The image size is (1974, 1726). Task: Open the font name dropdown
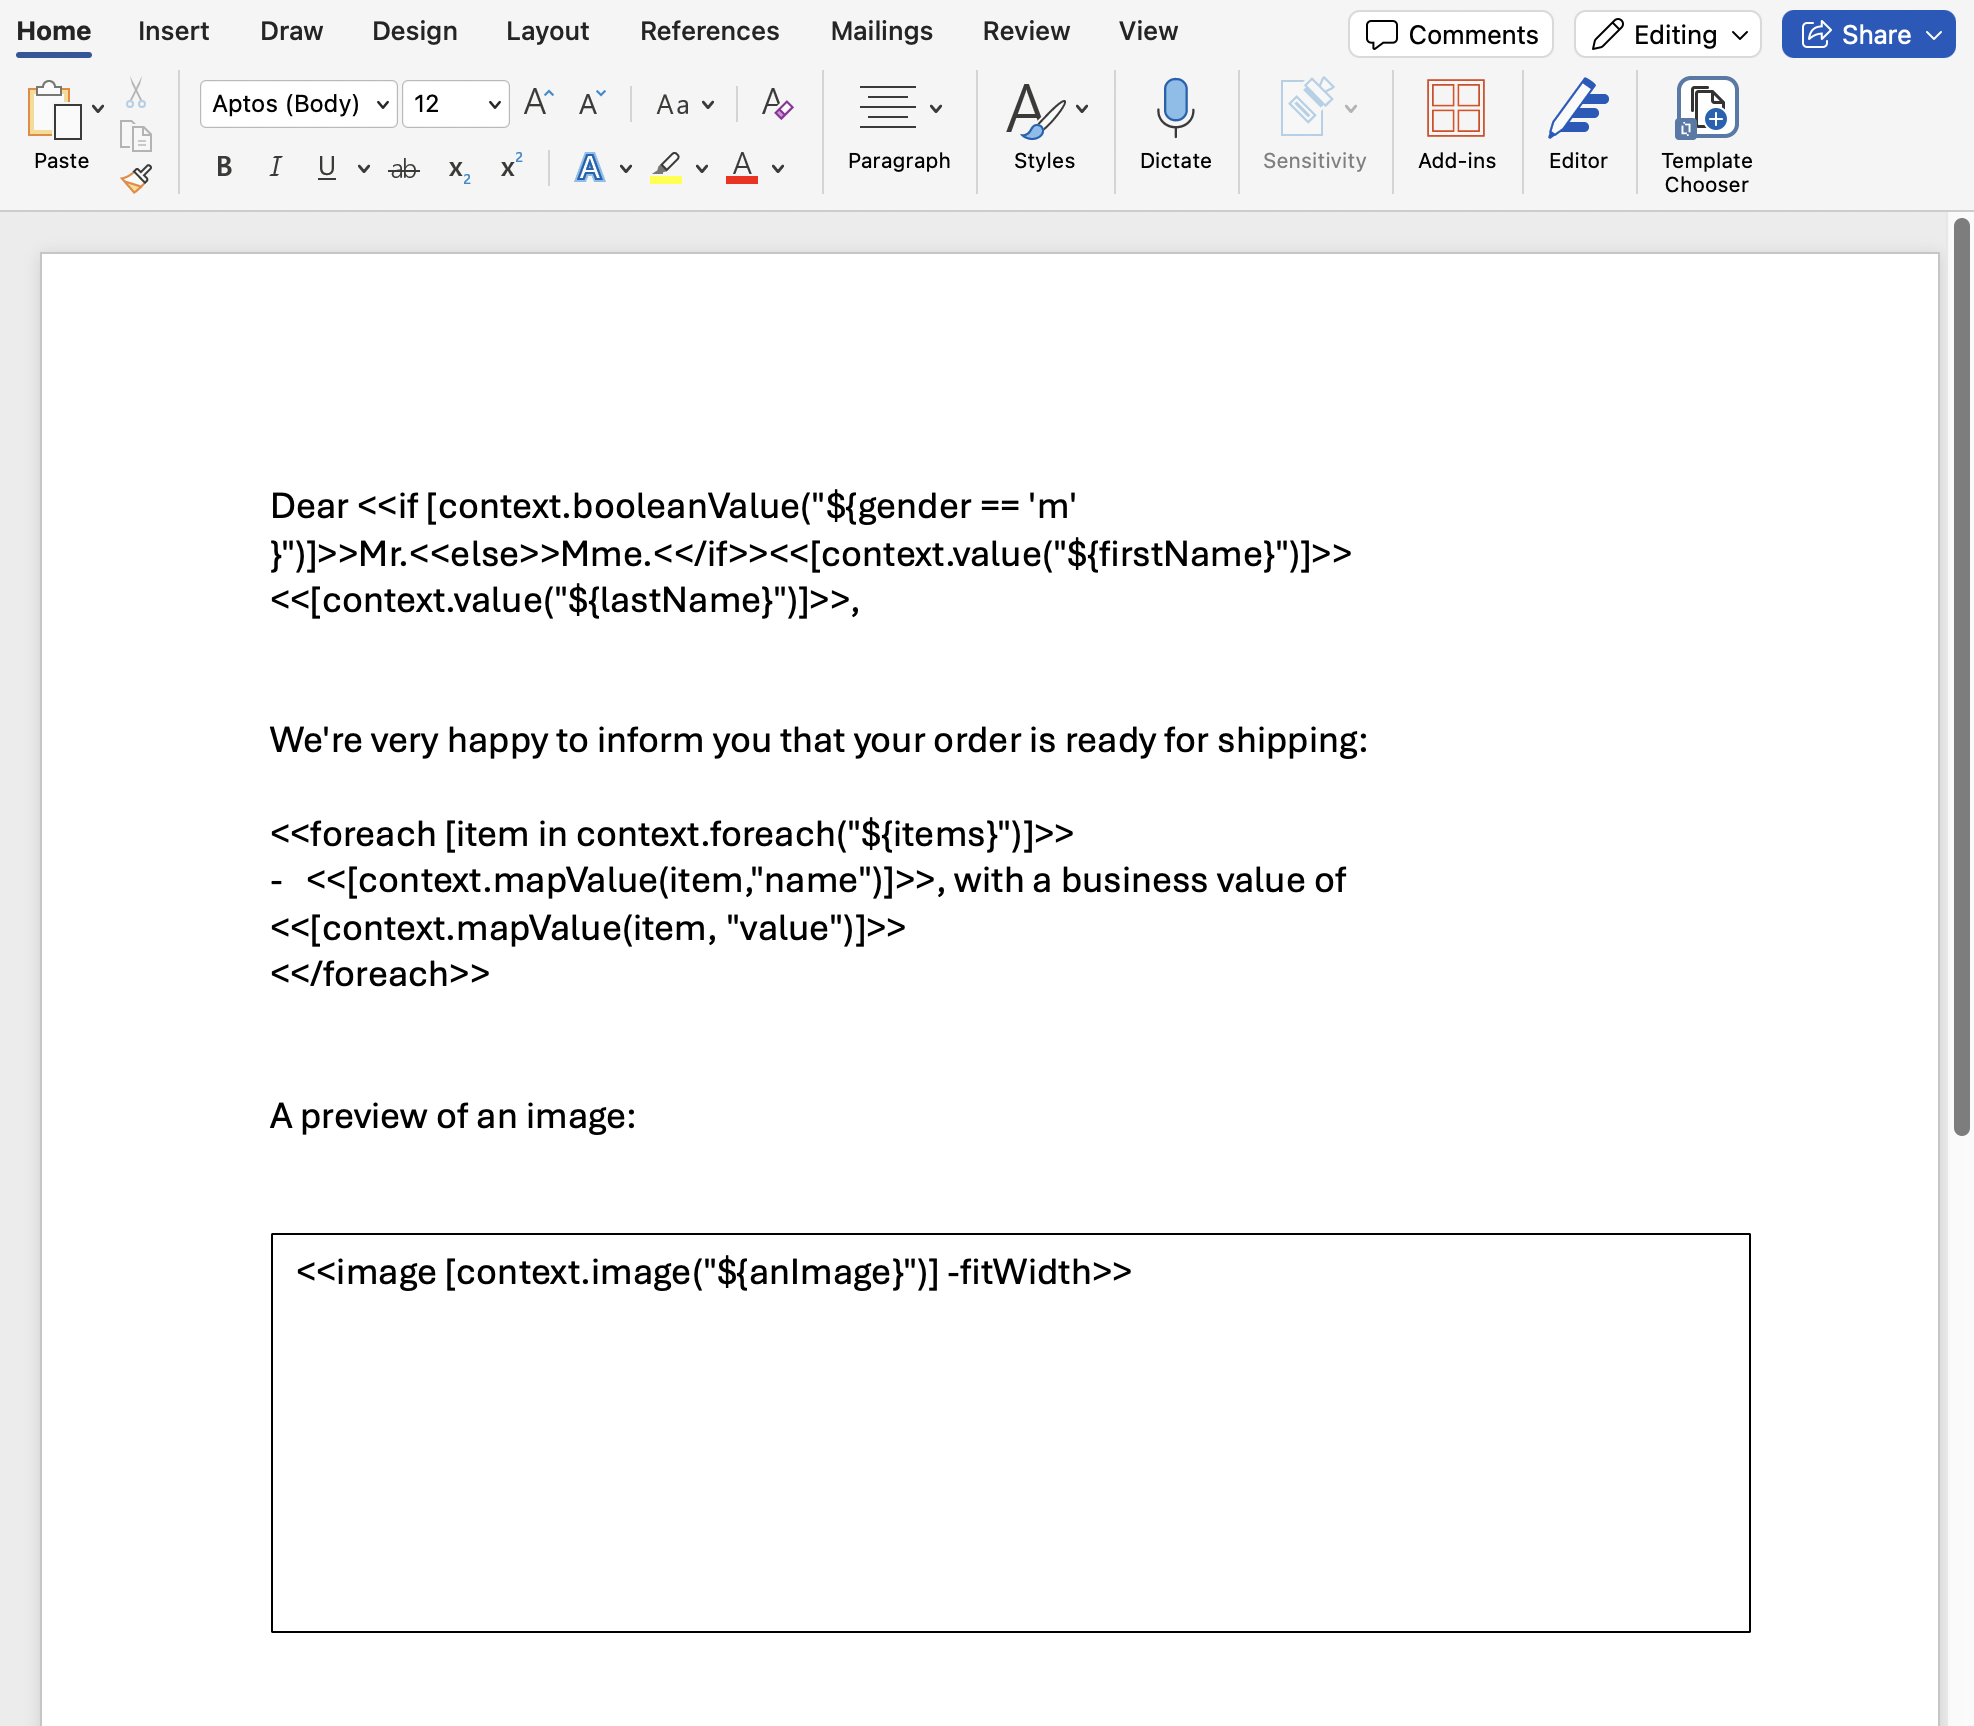pyautogui.click(x=383, y=103)
